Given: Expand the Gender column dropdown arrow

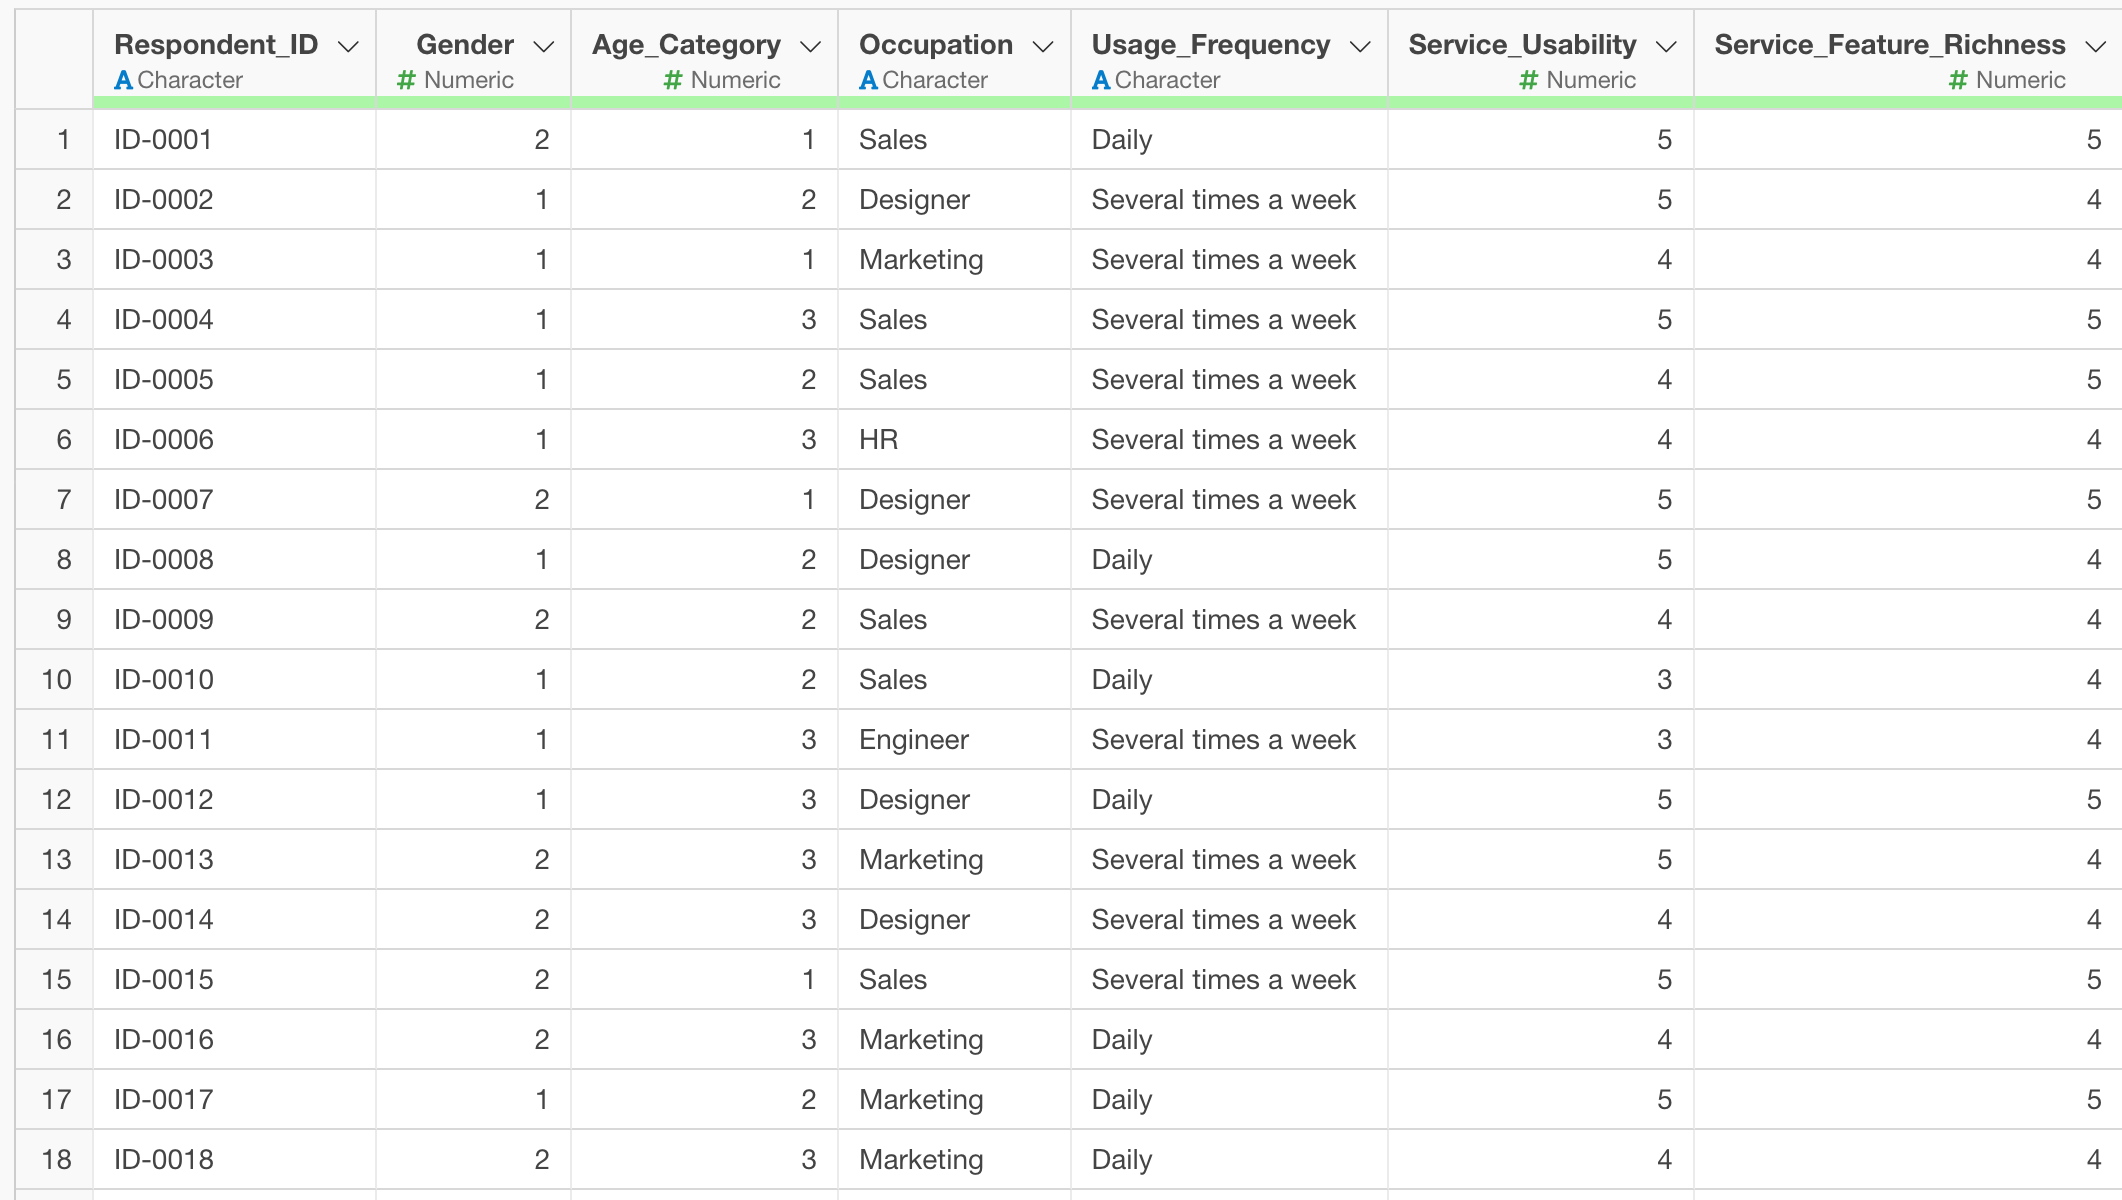Looking at the screenshot, I should [543, 47].
